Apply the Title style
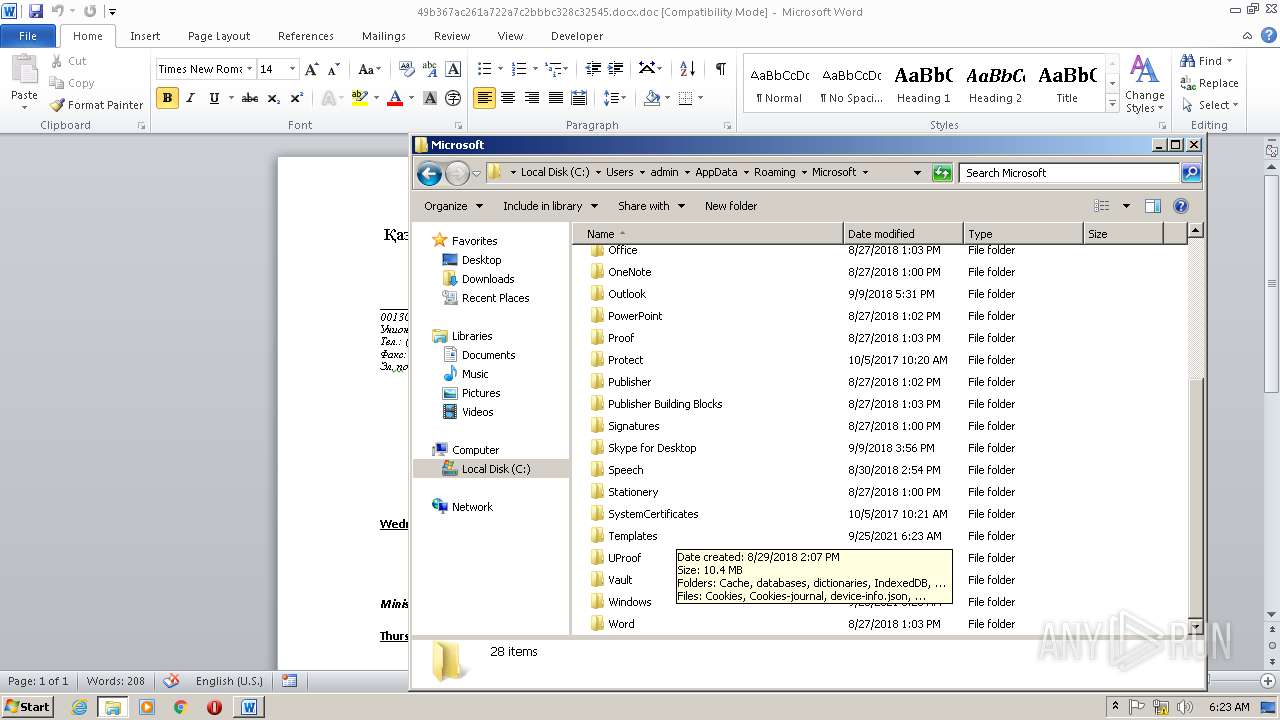Image resolution: width=1280 pixels, height=720 pixels. (1067, 84)
